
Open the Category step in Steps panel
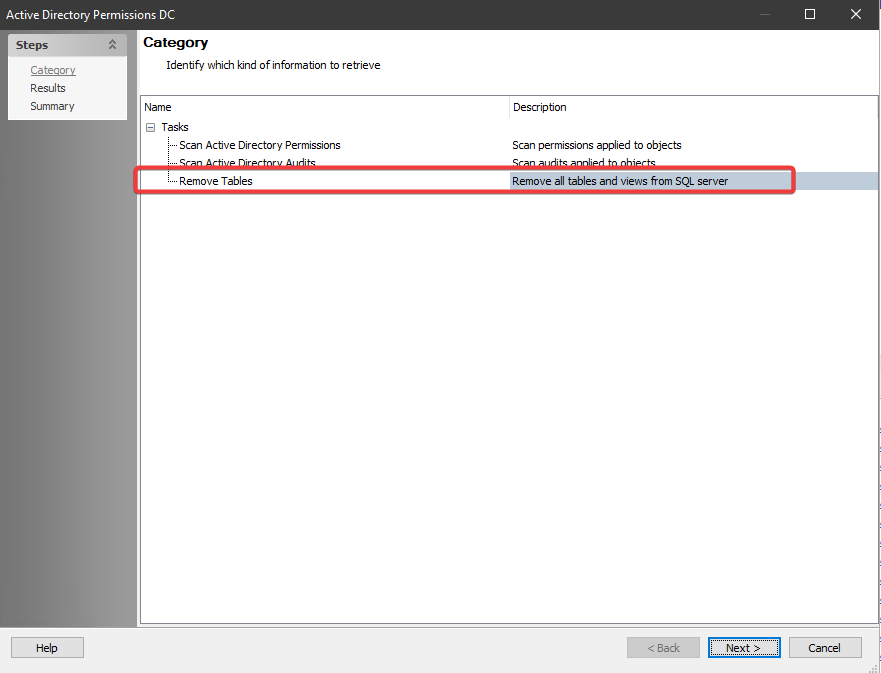[x=52, y=70]
